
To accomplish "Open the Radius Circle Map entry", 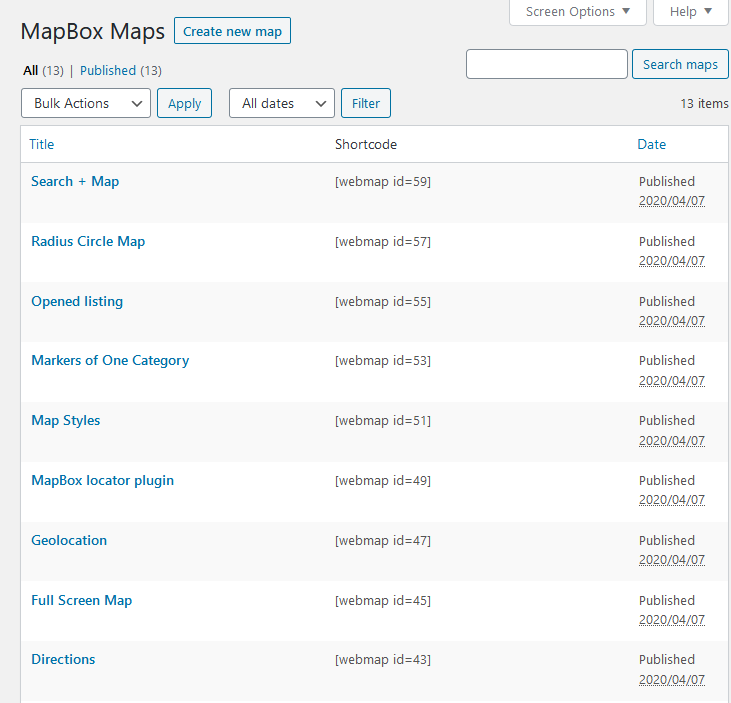I will pos(88,241).
